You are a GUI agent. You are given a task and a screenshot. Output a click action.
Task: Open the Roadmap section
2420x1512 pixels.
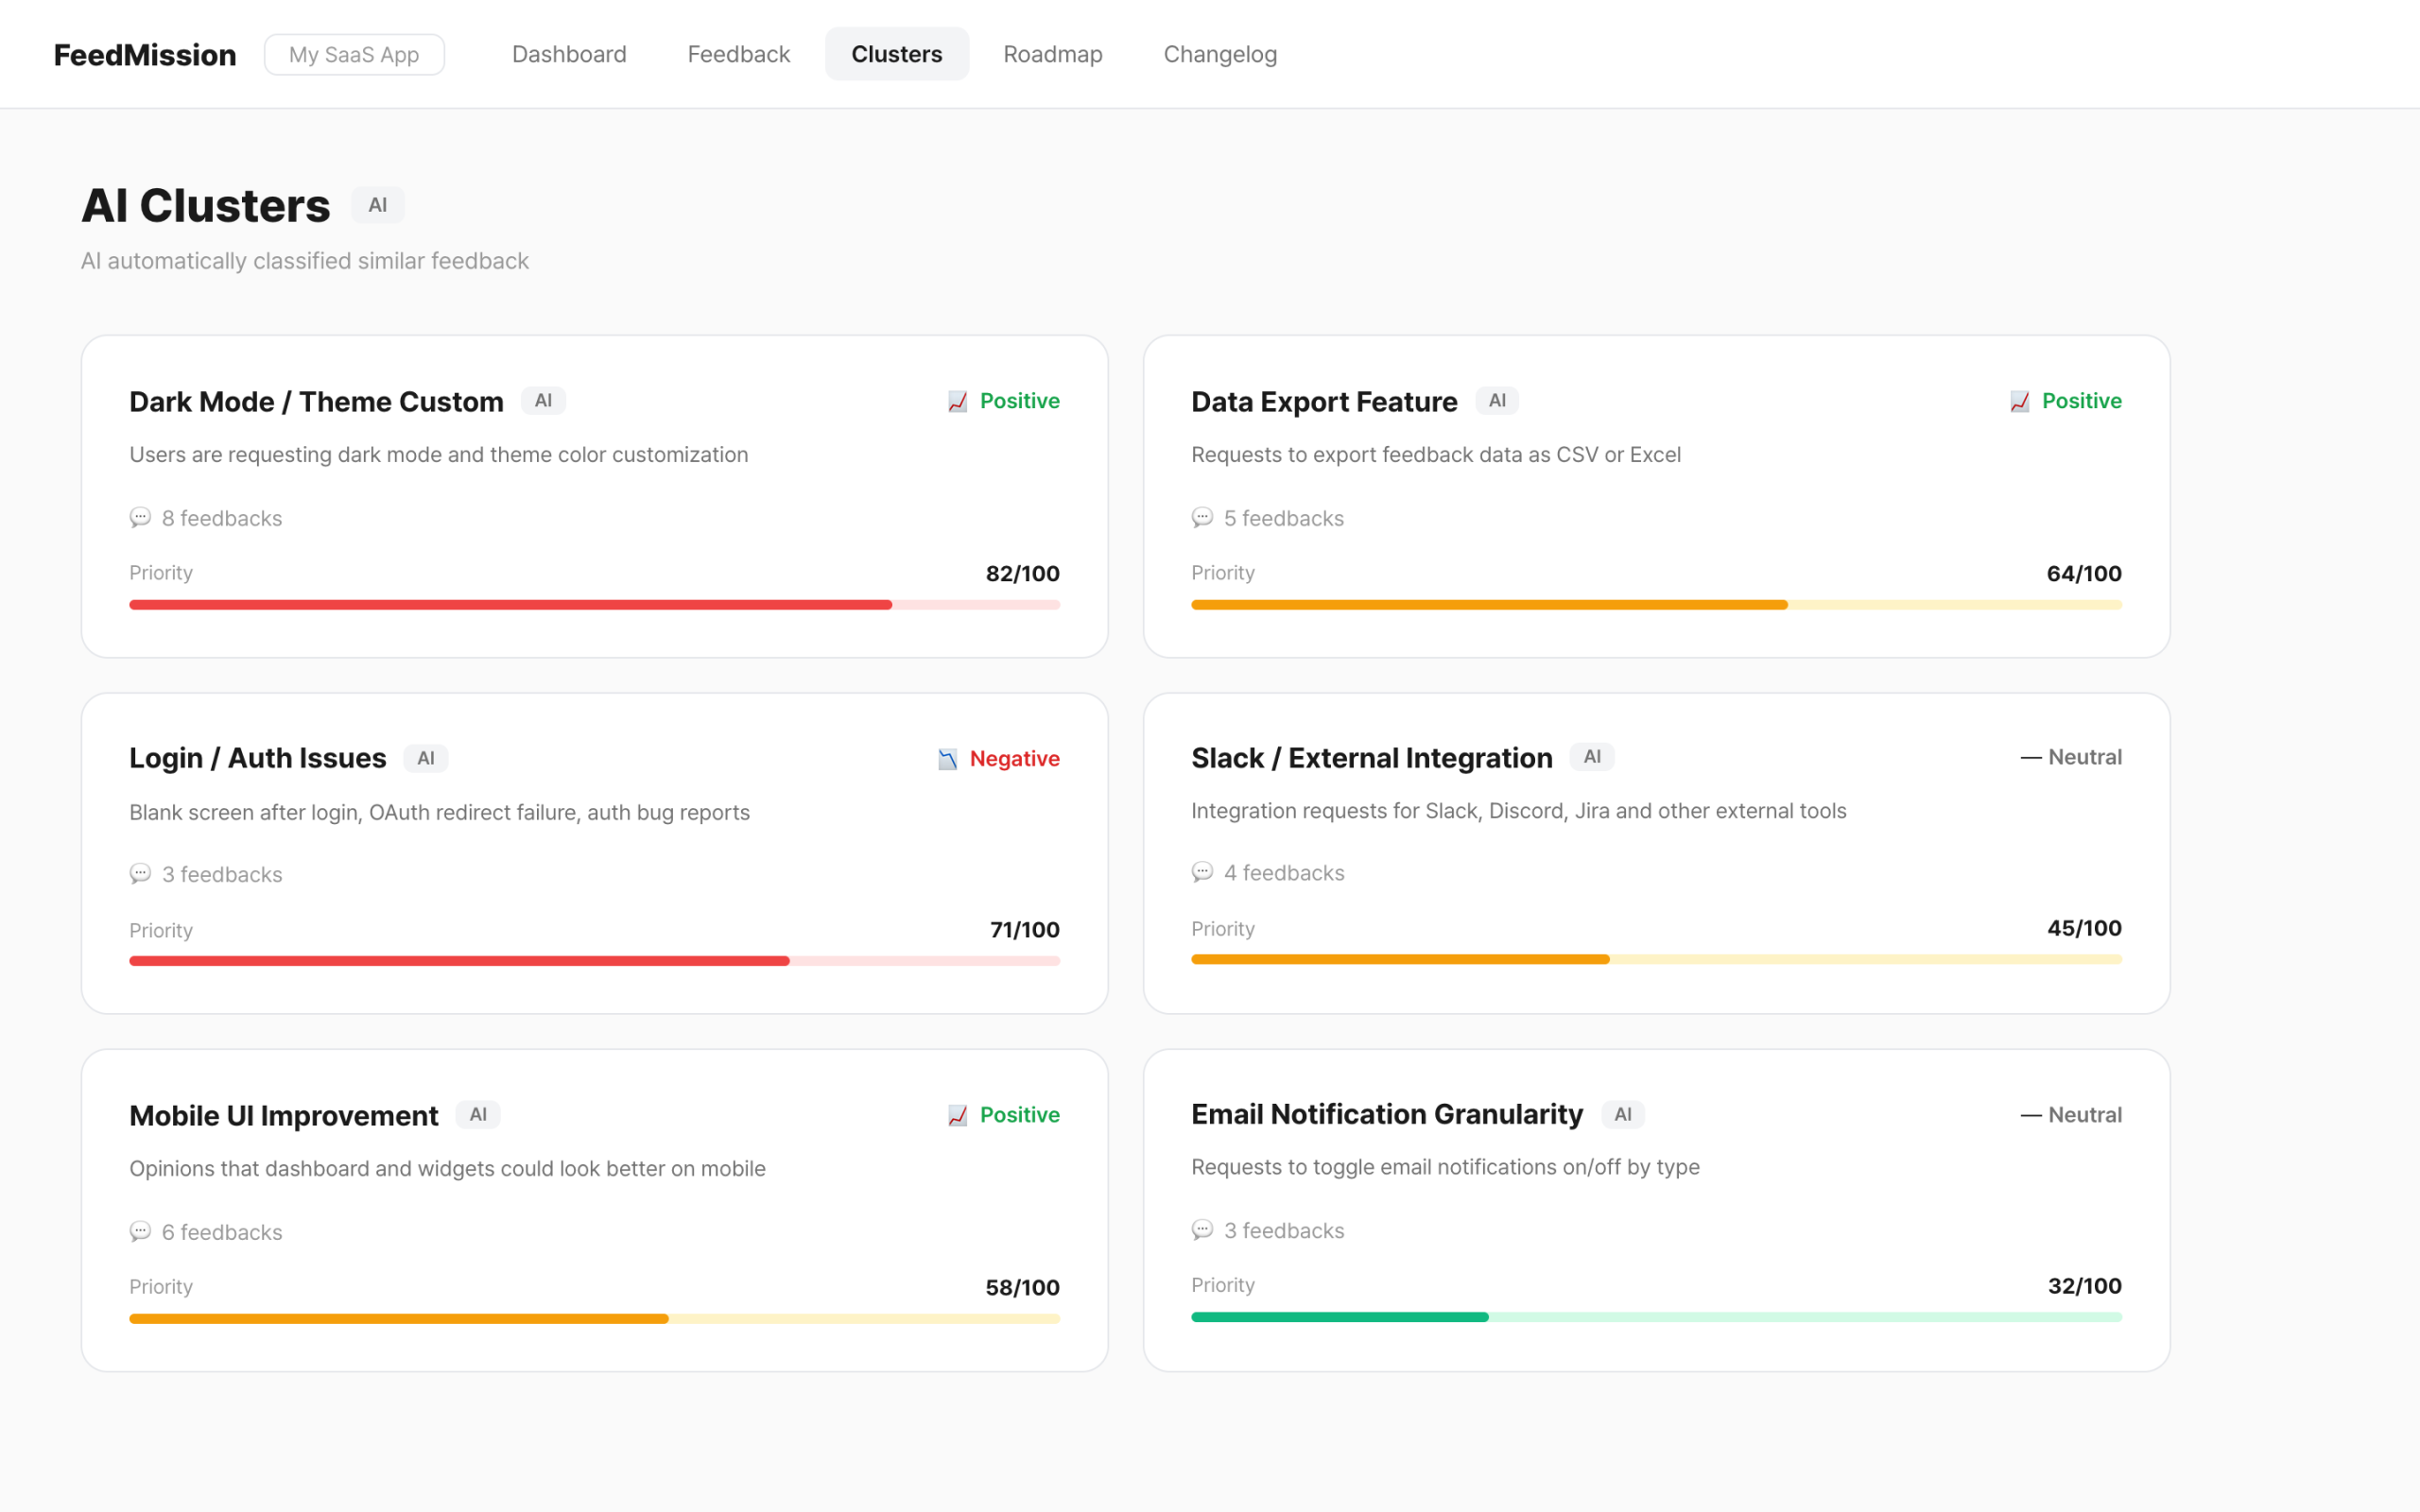tap(1053, 54)
